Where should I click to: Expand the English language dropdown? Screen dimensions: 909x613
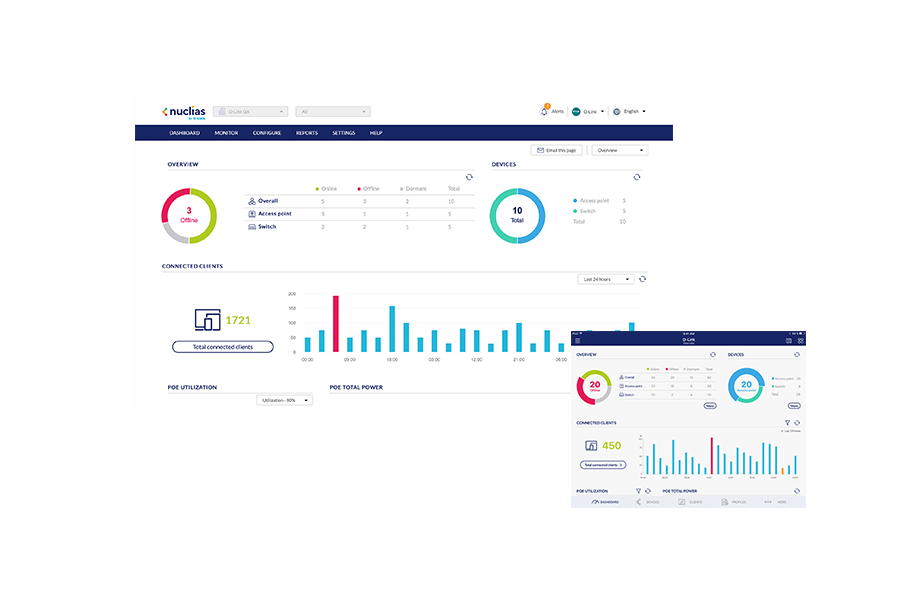[634, 112]
